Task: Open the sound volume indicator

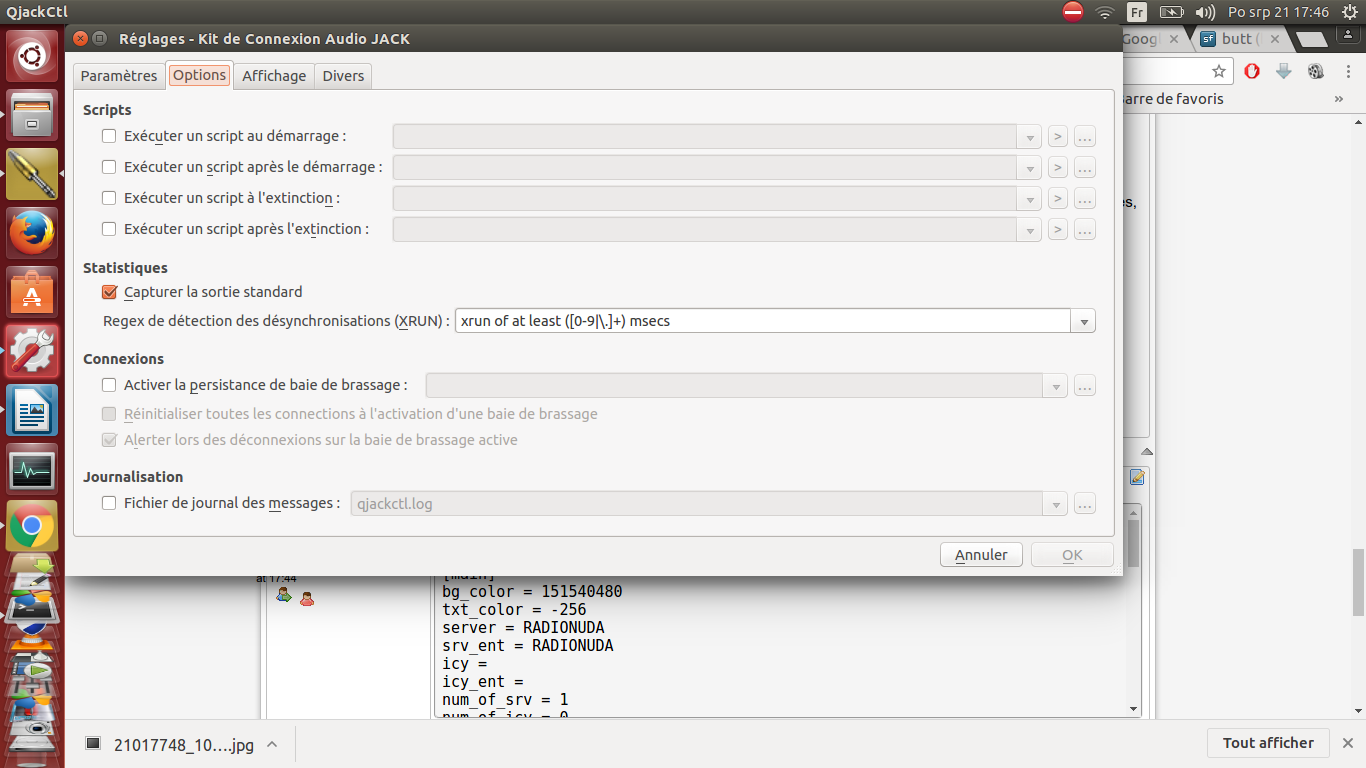Action: 1205,12
